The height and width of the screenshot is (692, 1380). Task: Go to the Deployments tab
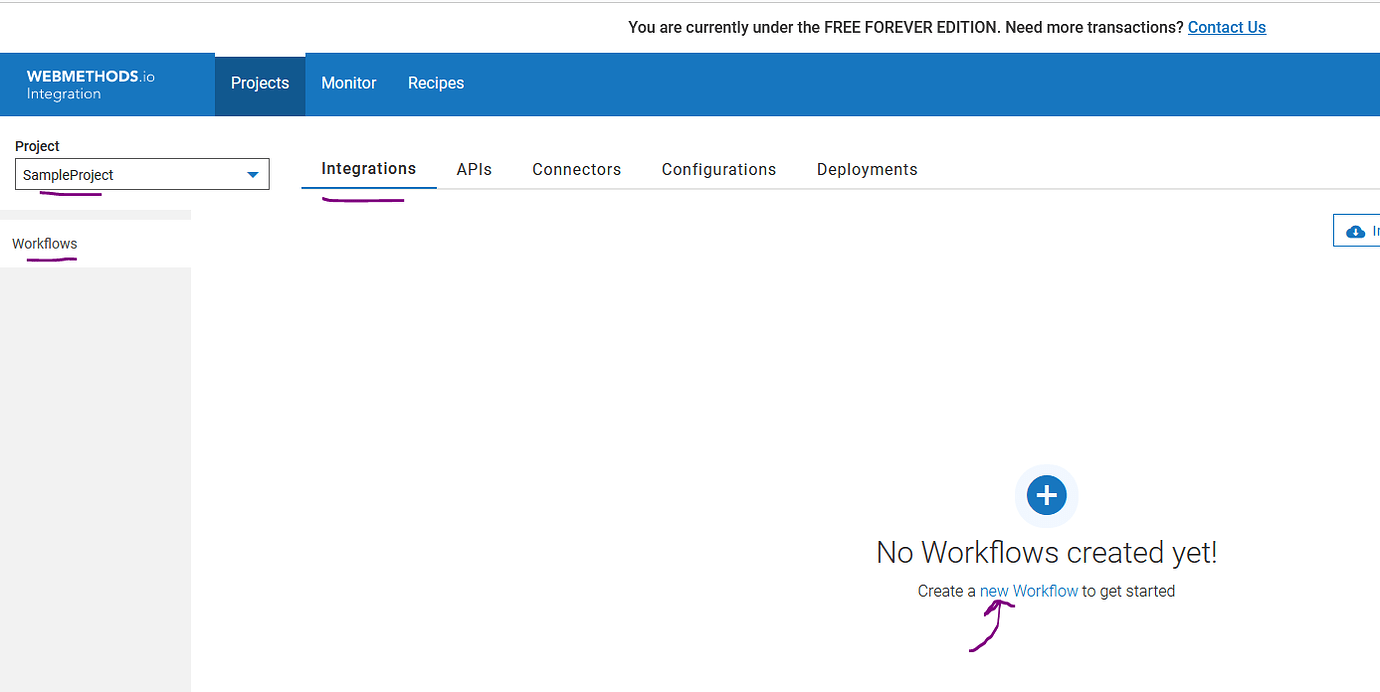(866, 169)
